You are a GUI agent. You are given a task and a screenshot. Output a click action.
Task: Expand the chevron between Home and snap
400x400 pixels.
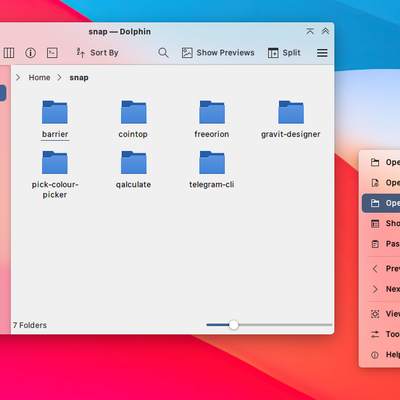click(59, 78)
